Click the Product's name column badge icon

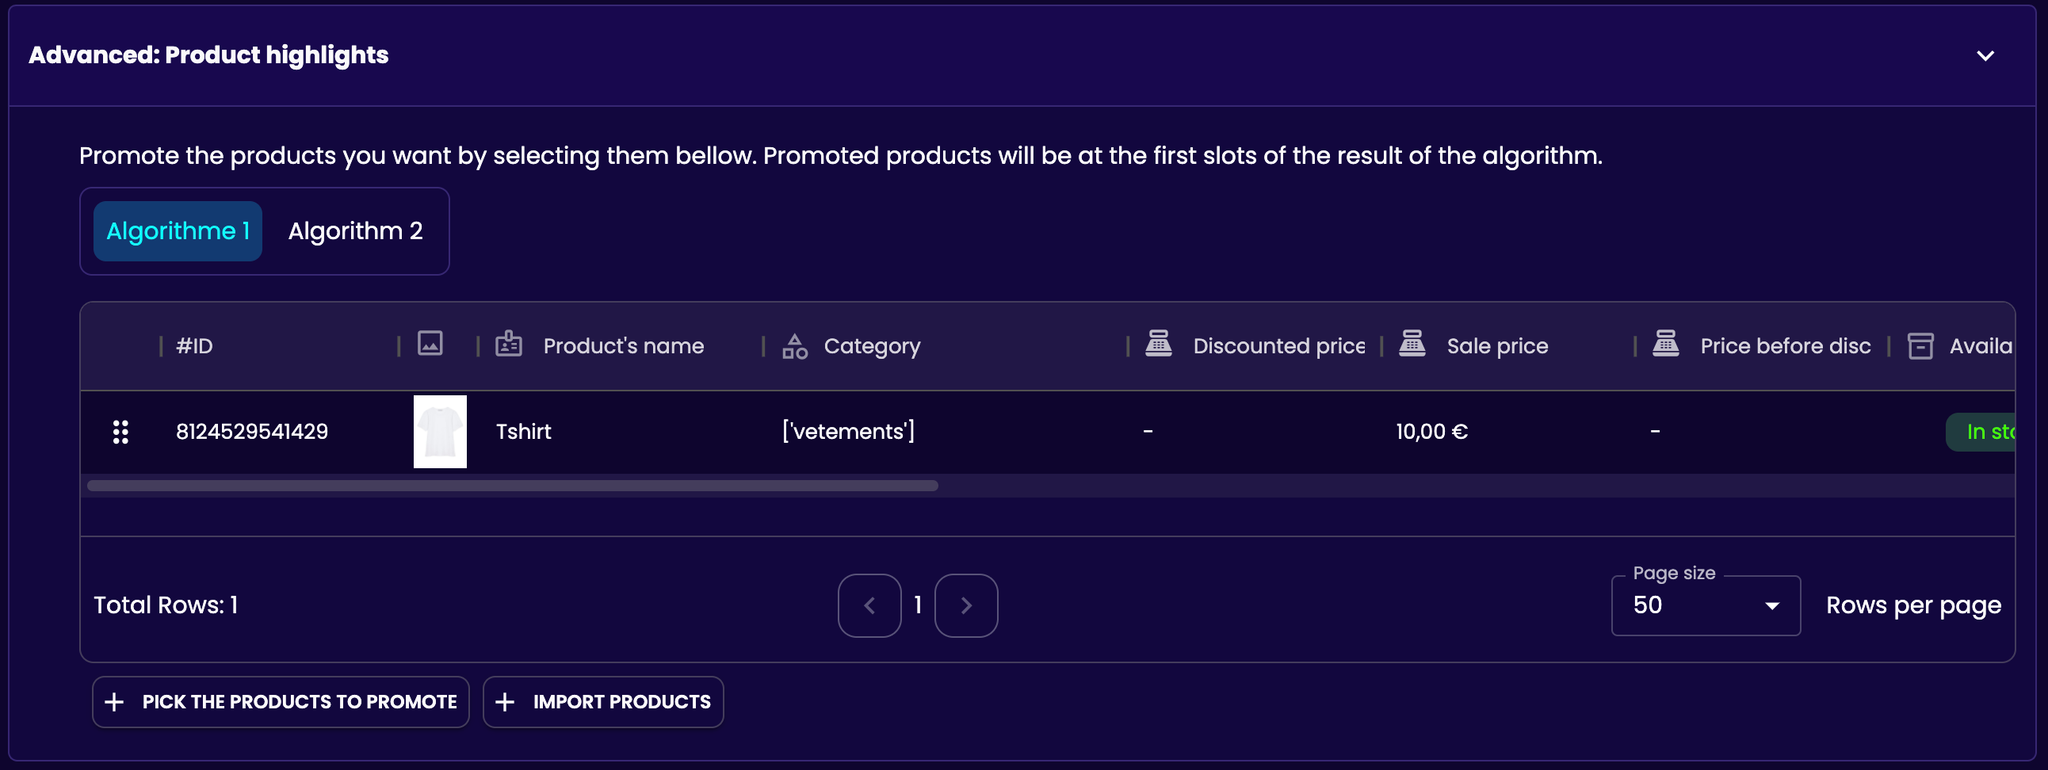(509, 344)
